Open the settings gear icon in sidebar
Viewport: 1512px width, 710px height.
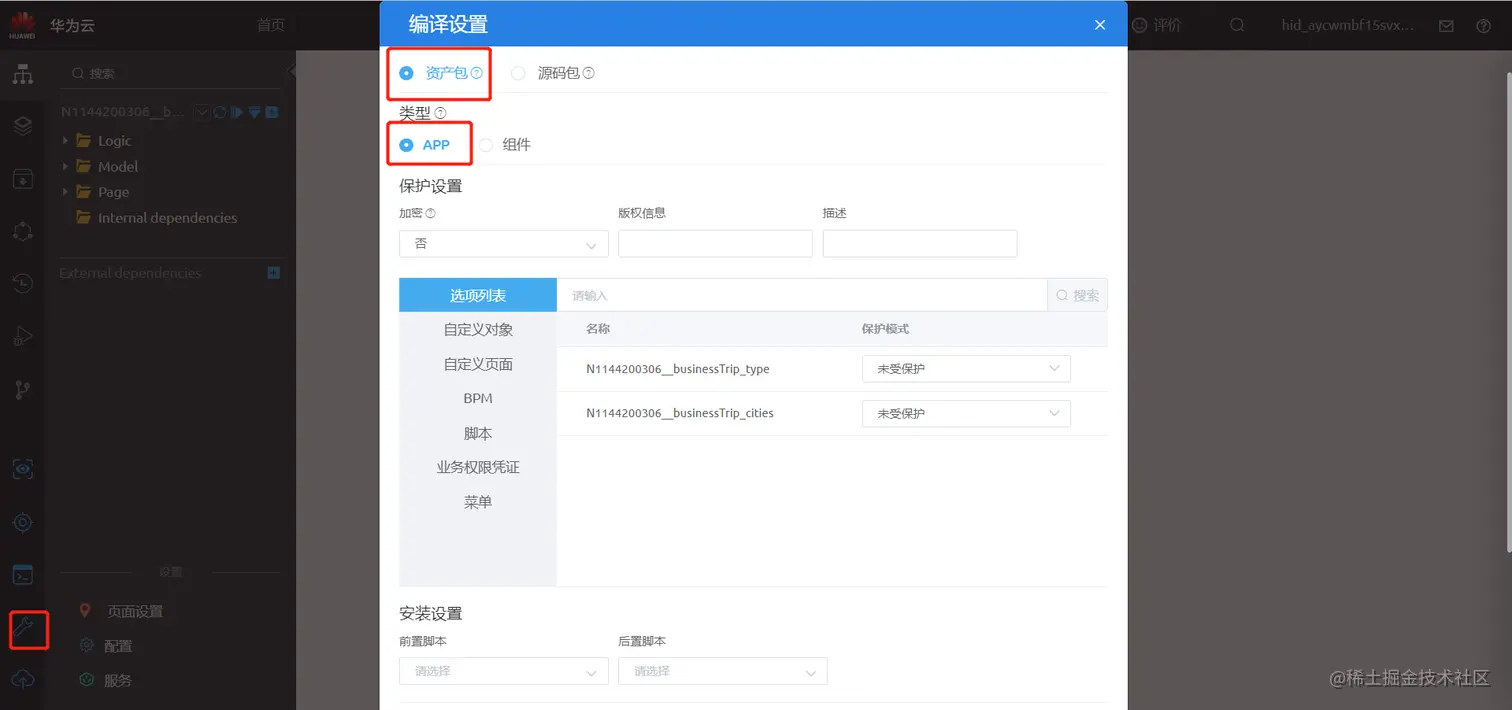point(22,521)
